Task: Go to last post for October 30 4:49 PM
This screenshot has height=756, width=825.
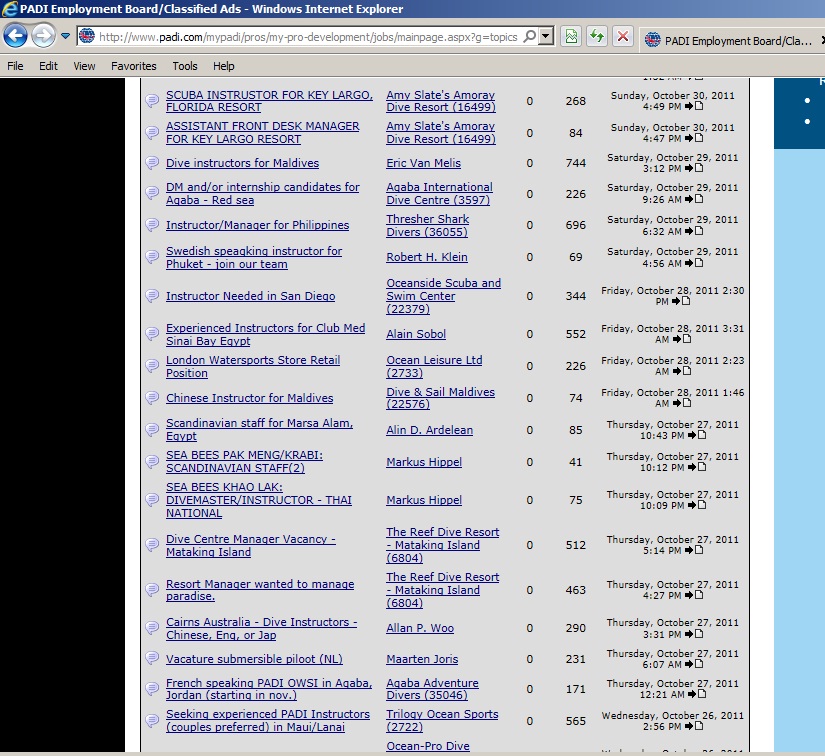Action: pyautogui.click(x=694, y=106)
